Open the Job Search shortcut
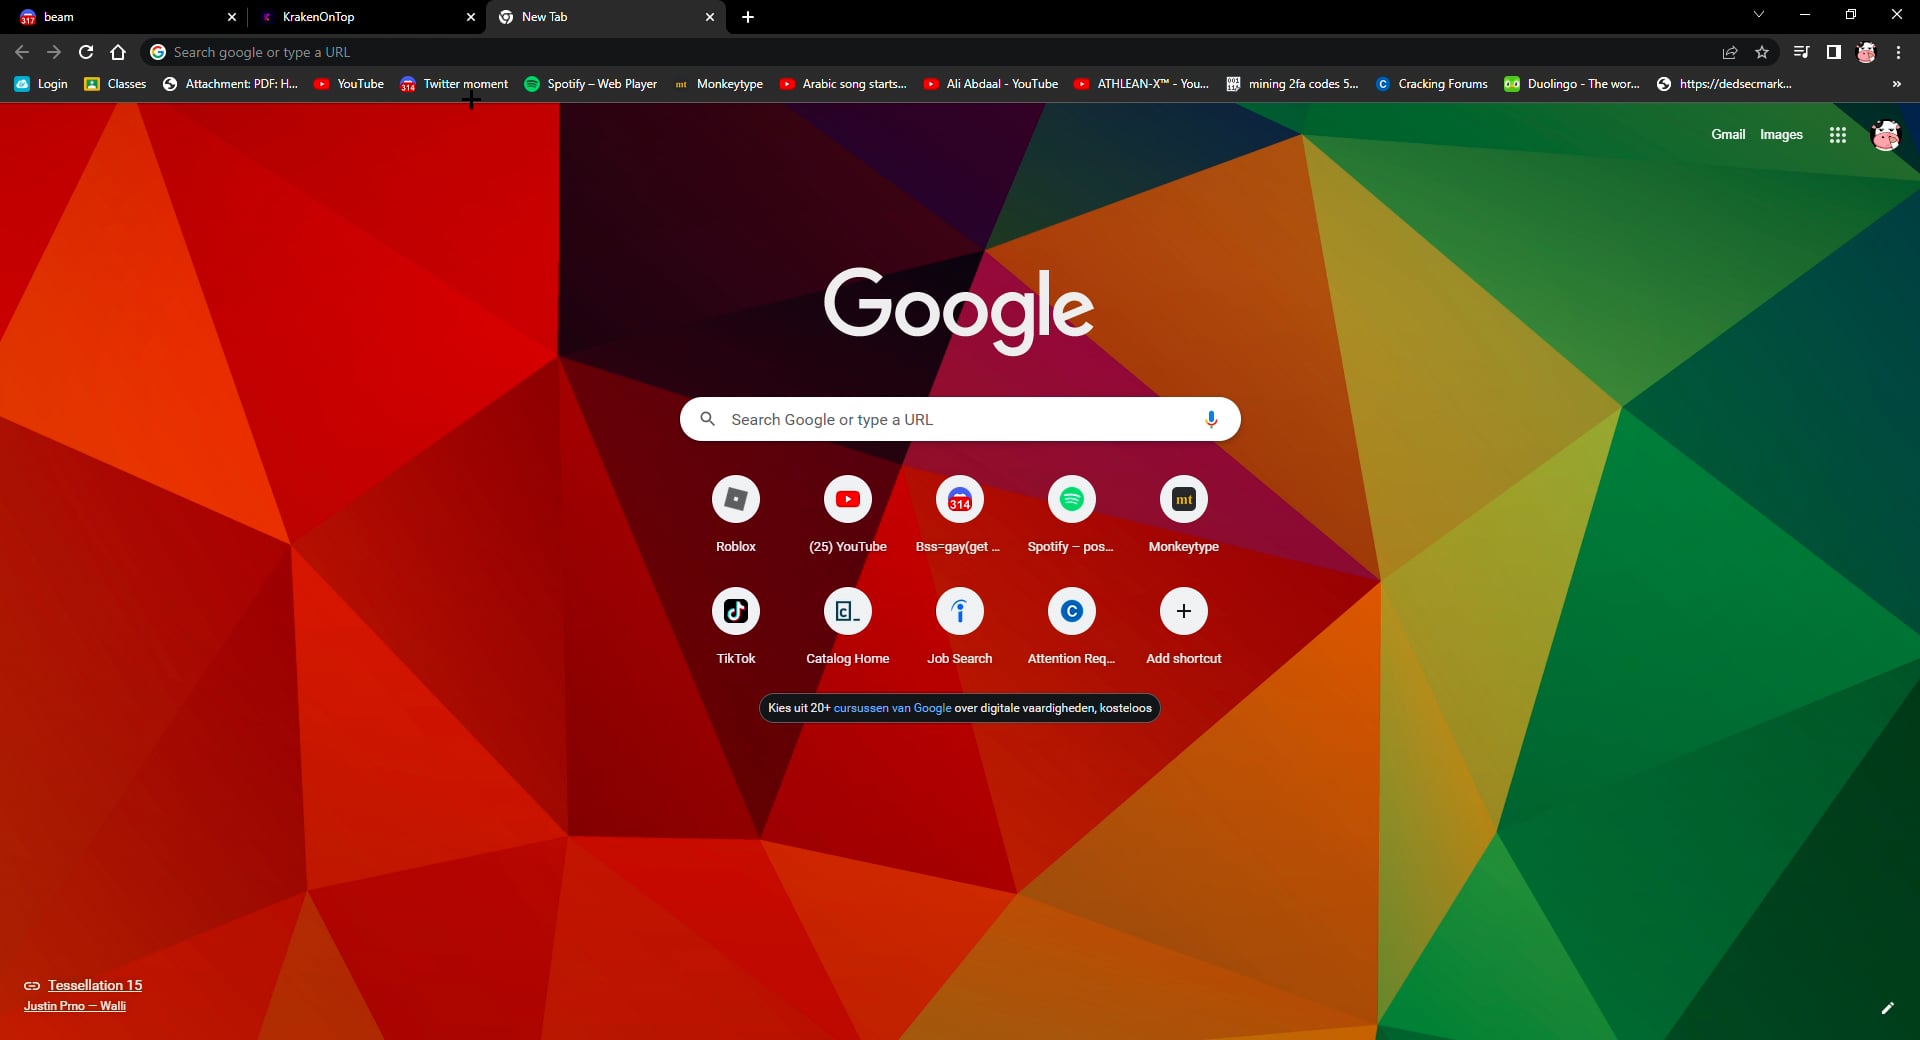Viewport: 1920px width, 1040px height. click(959, 611)
